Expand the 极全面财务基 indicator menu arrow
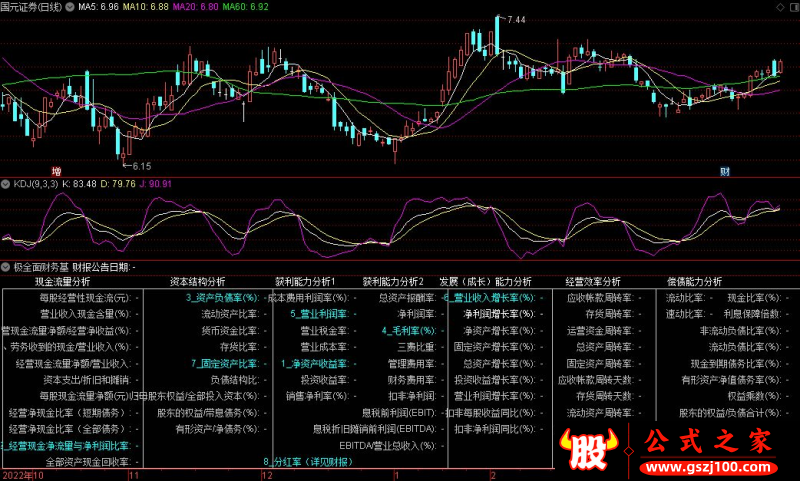This screenshot has height=481, width=800. (6, 267)
